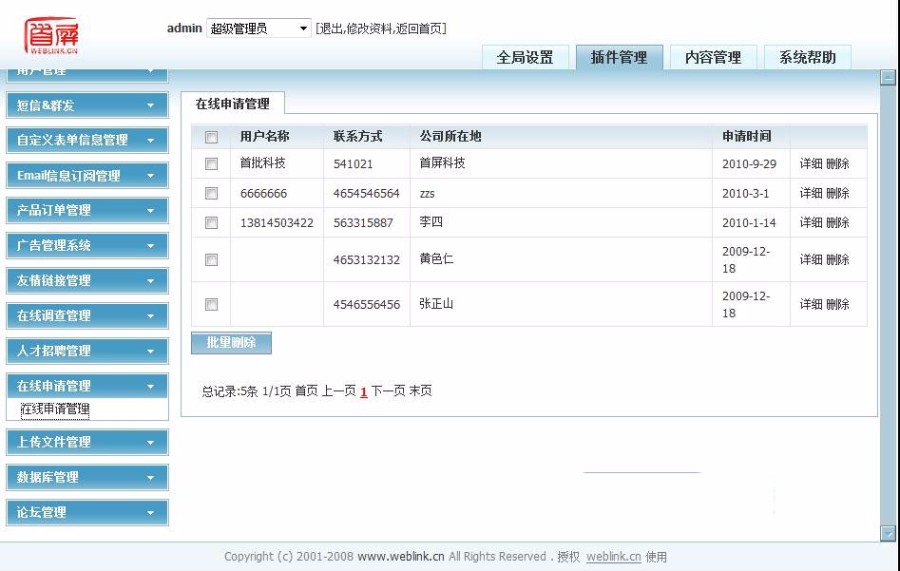Check the row for 首批科技

click(211, 164)
